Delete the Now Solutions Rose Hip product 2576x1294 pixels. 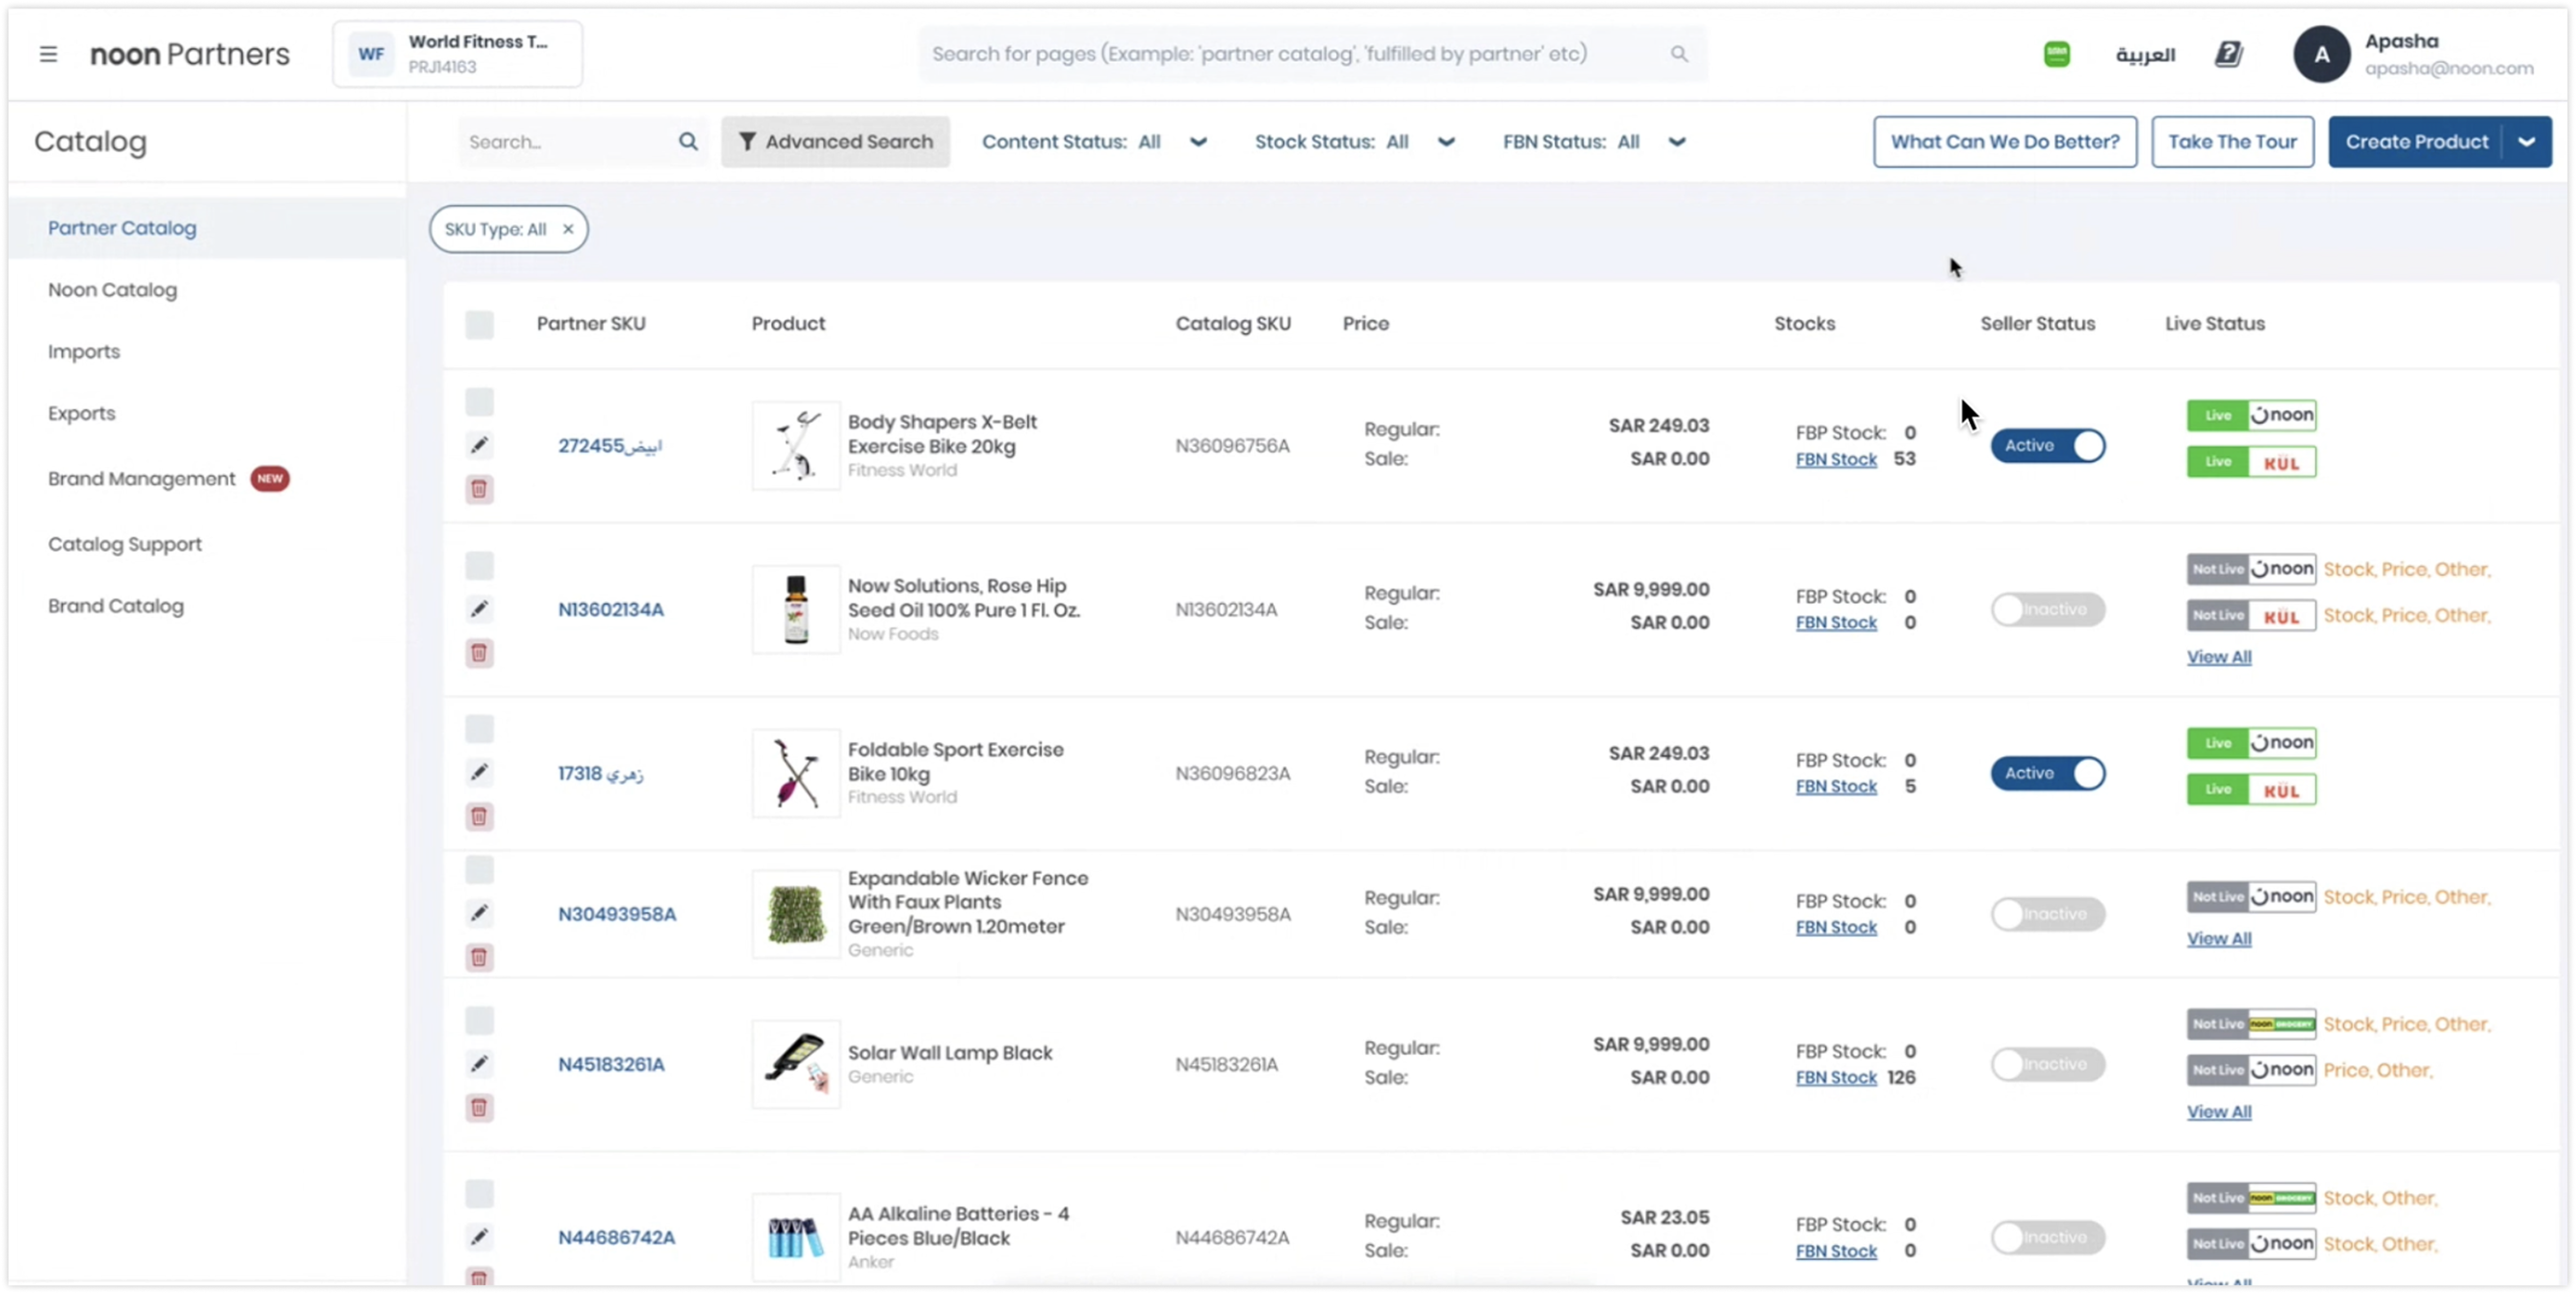(x=479, y=653)
